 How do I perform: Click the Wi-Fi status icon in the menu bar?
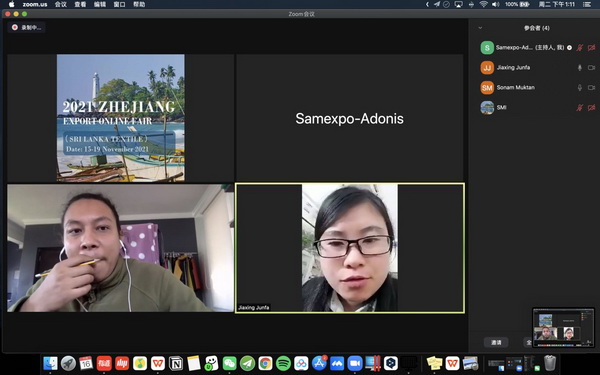coord(484,4)
